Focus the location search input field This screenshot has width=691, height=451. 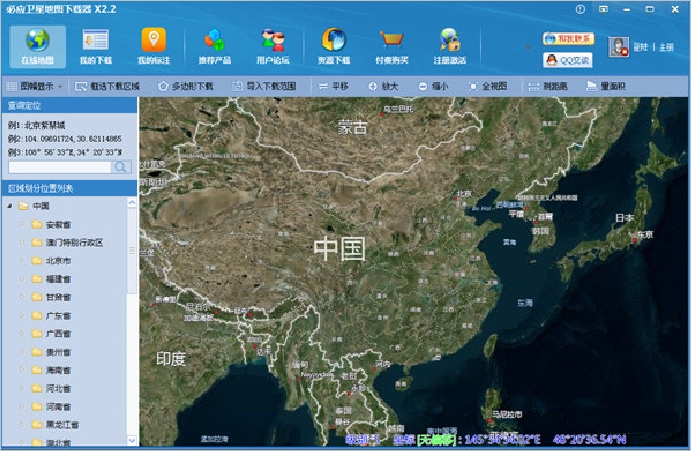(x=59, y=167)
